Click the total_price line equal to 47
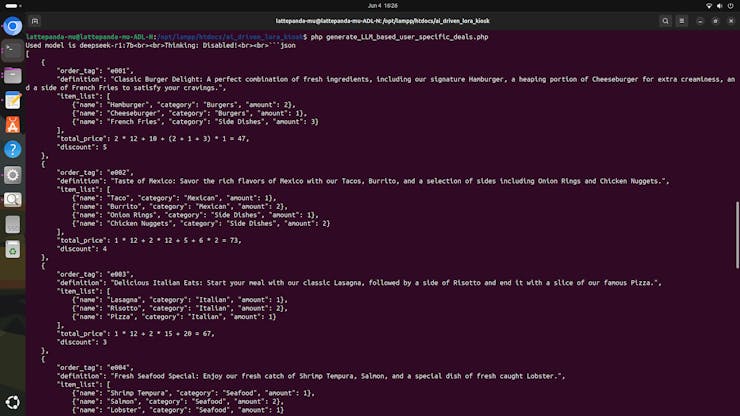Image resolution: width=740 pixels, height=416 pixels. (153, 139)
